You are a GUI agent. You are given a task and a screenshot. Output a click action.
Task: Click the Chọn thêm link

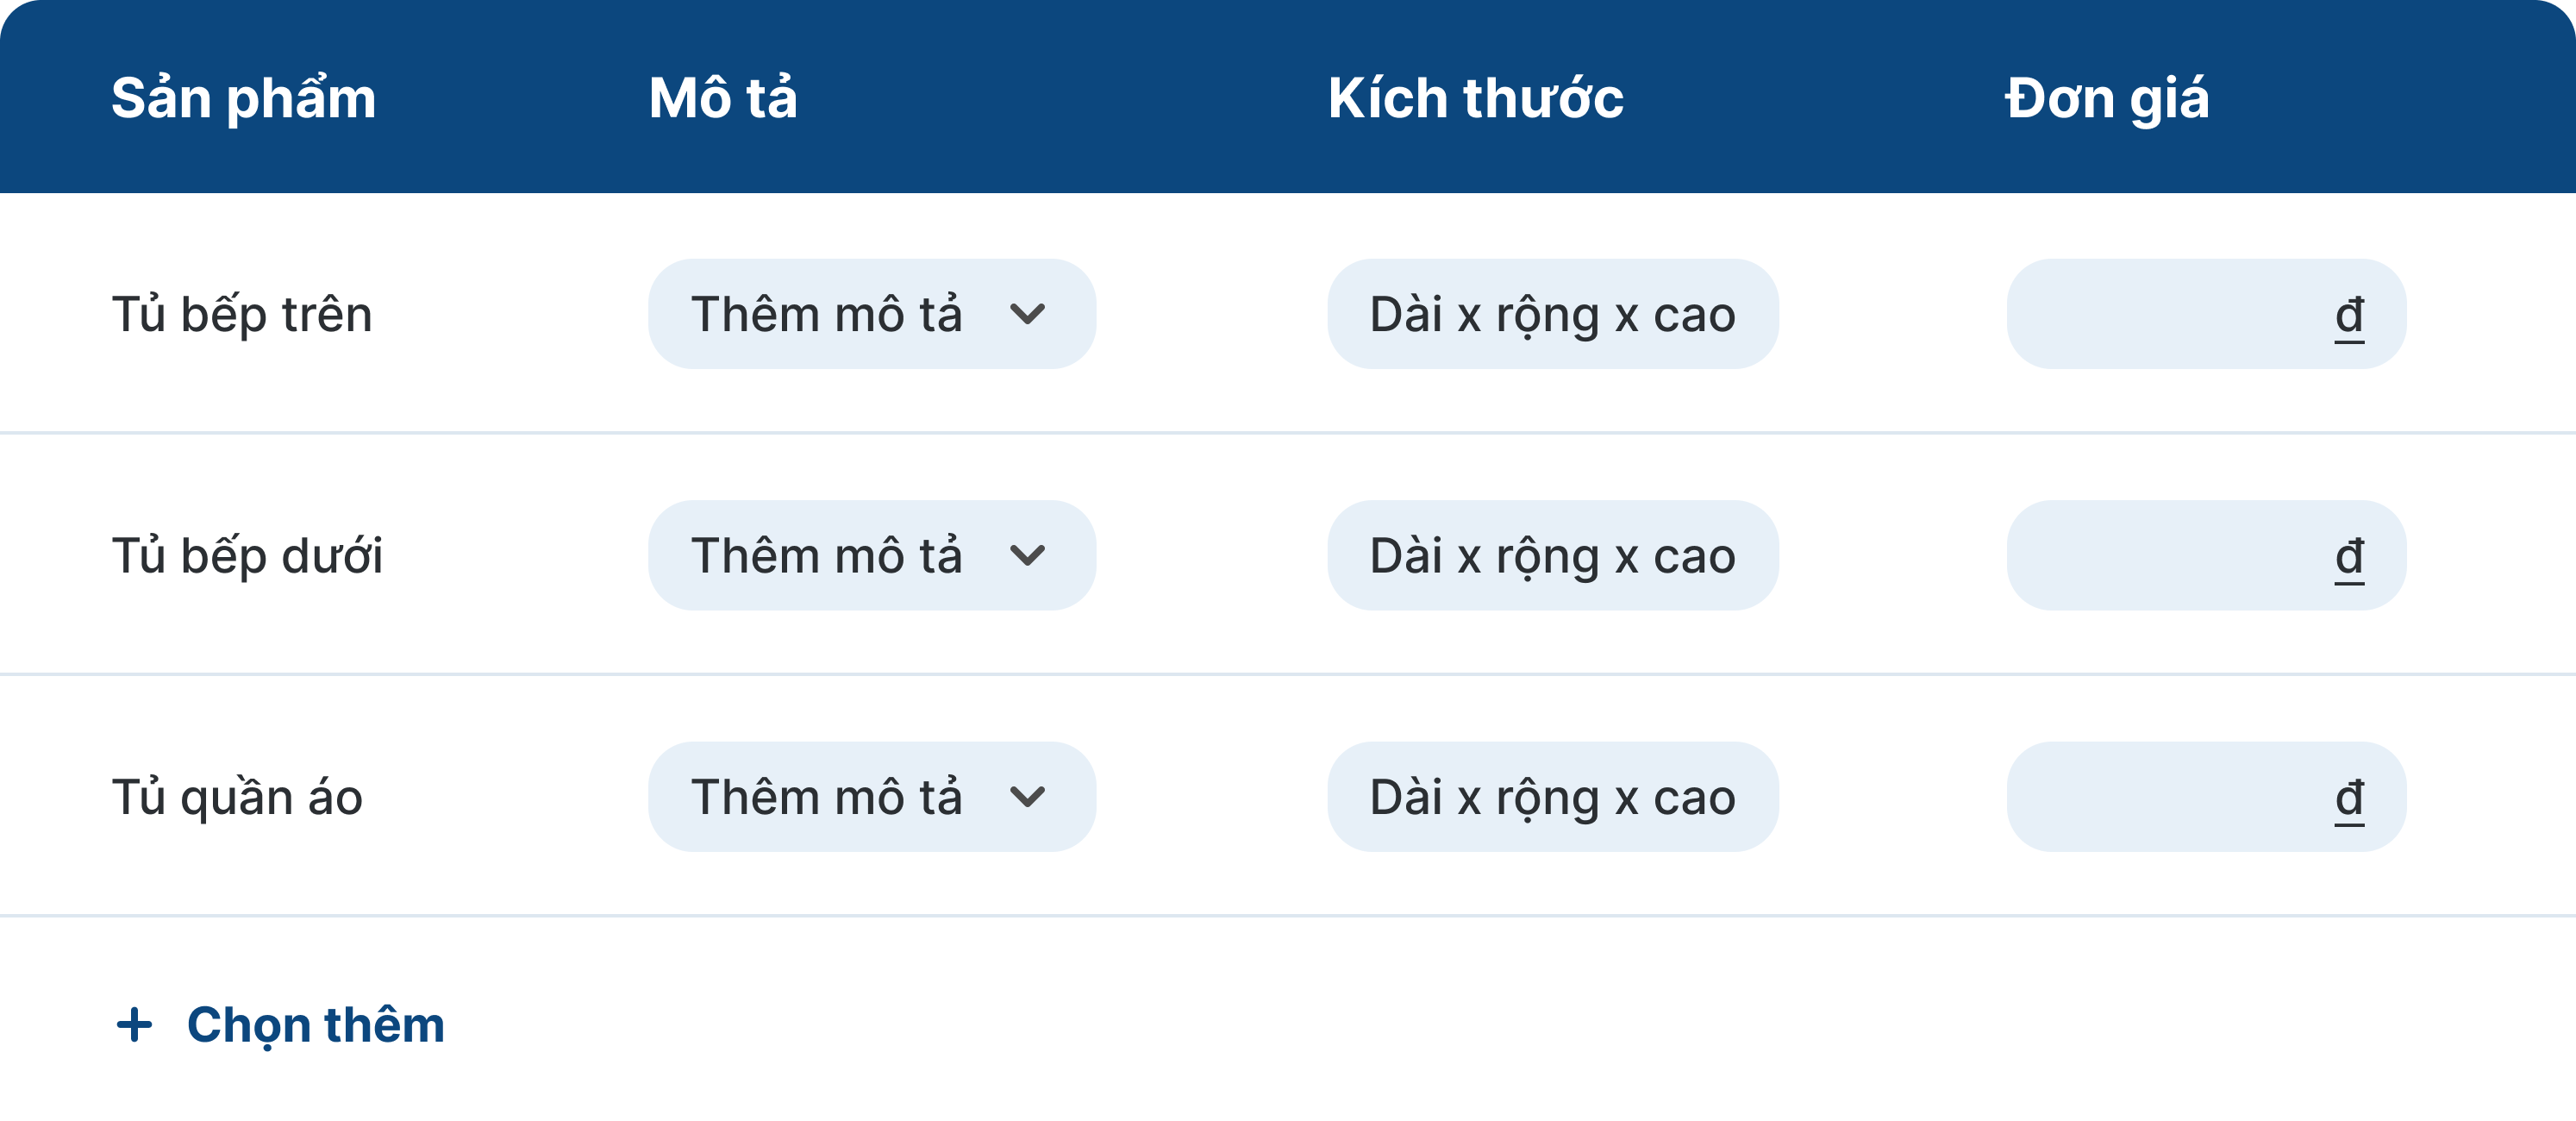click(315, 1025)
